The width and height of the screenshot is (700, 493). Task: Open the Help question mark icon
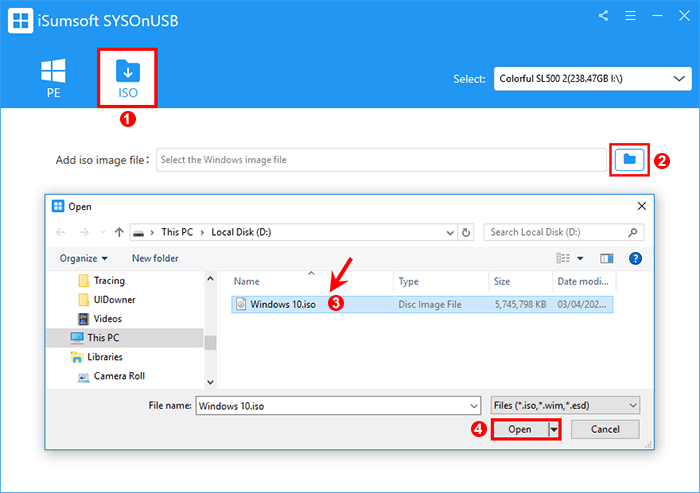pyautogui.click(x=635, y=258)
